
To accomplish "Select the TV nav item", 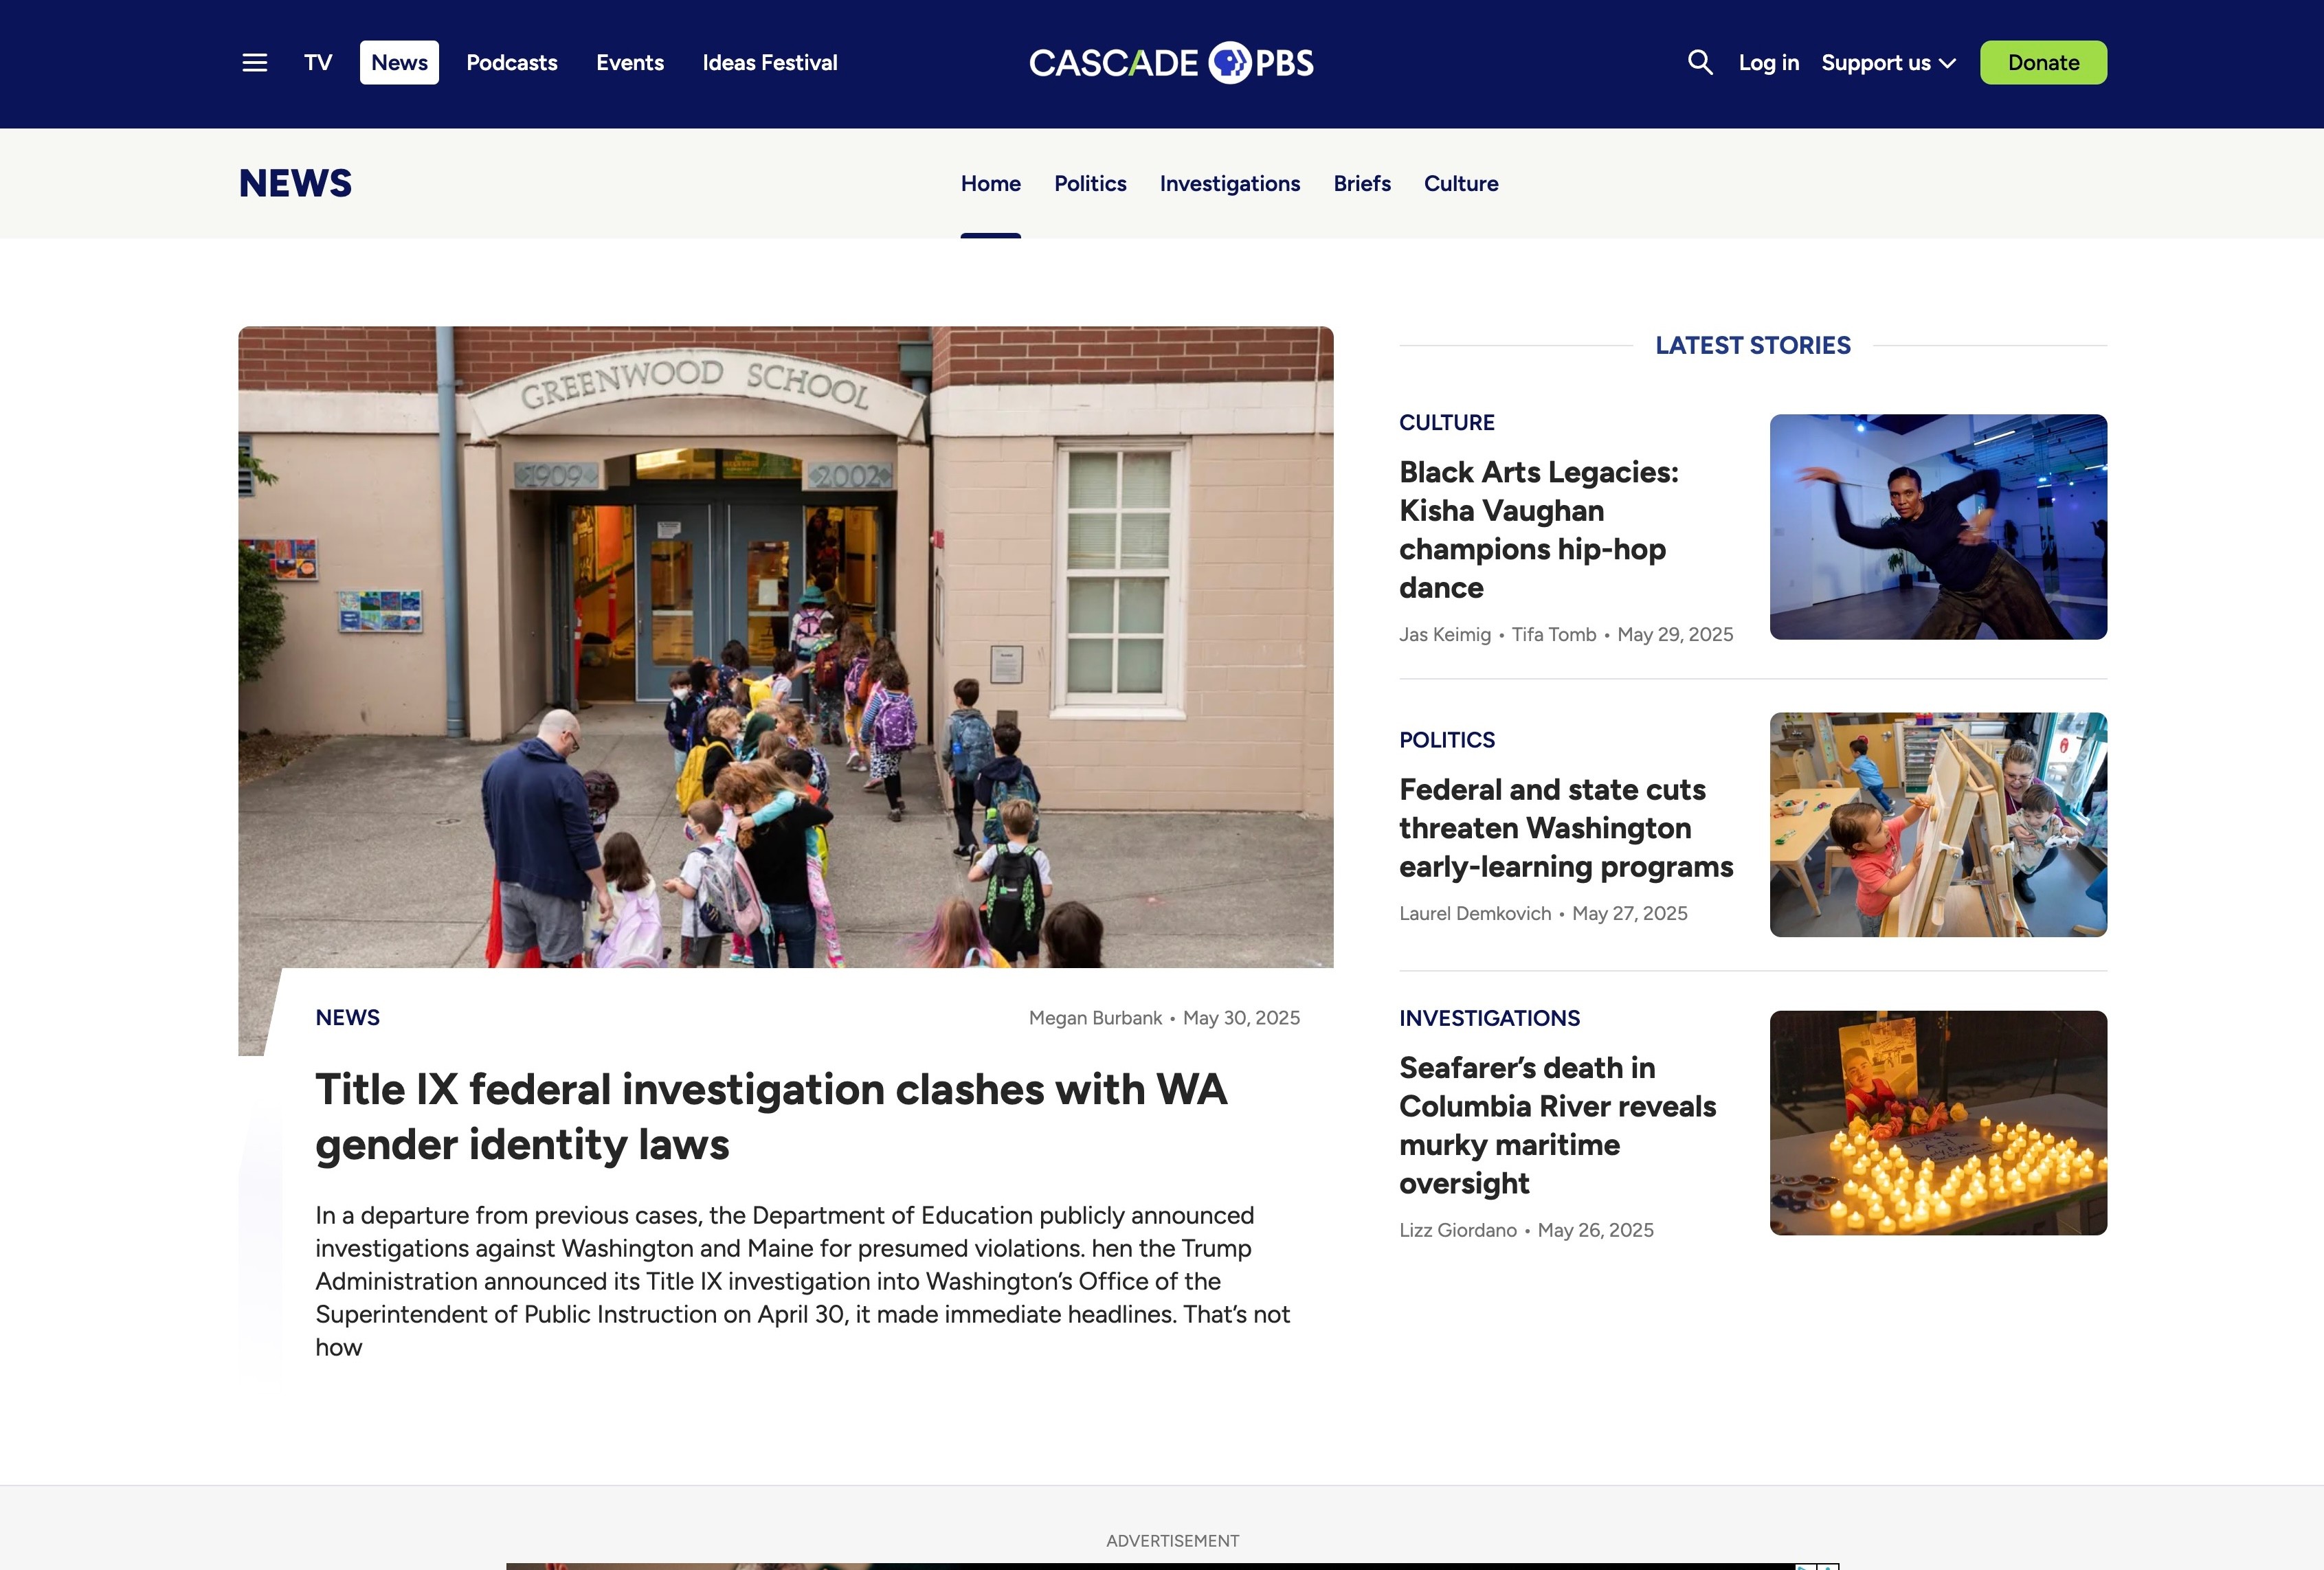I will point(318,63).
